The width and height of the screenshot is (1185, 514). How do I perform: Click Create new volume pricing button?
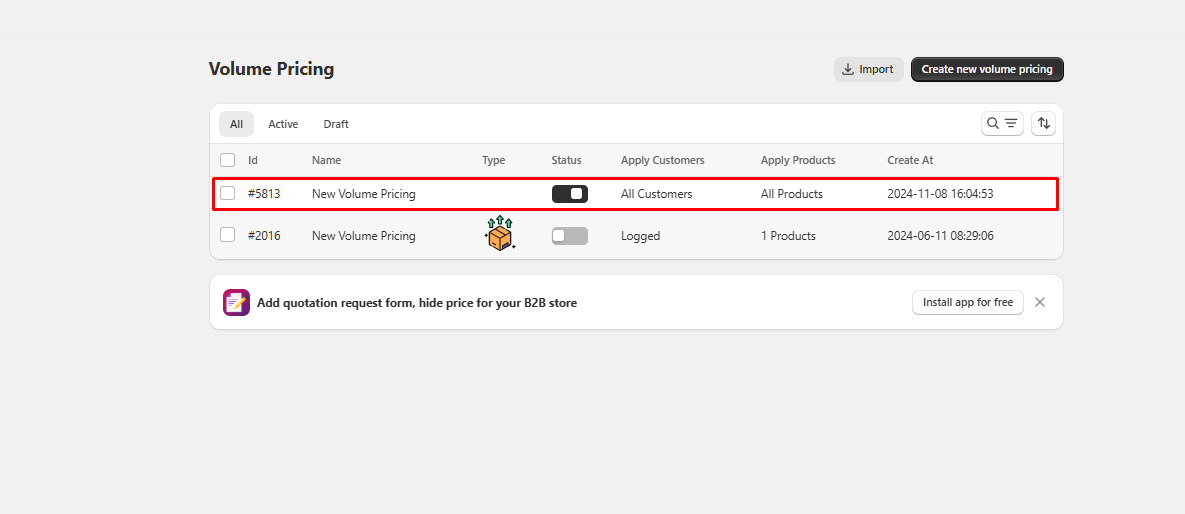click(986, 69)
